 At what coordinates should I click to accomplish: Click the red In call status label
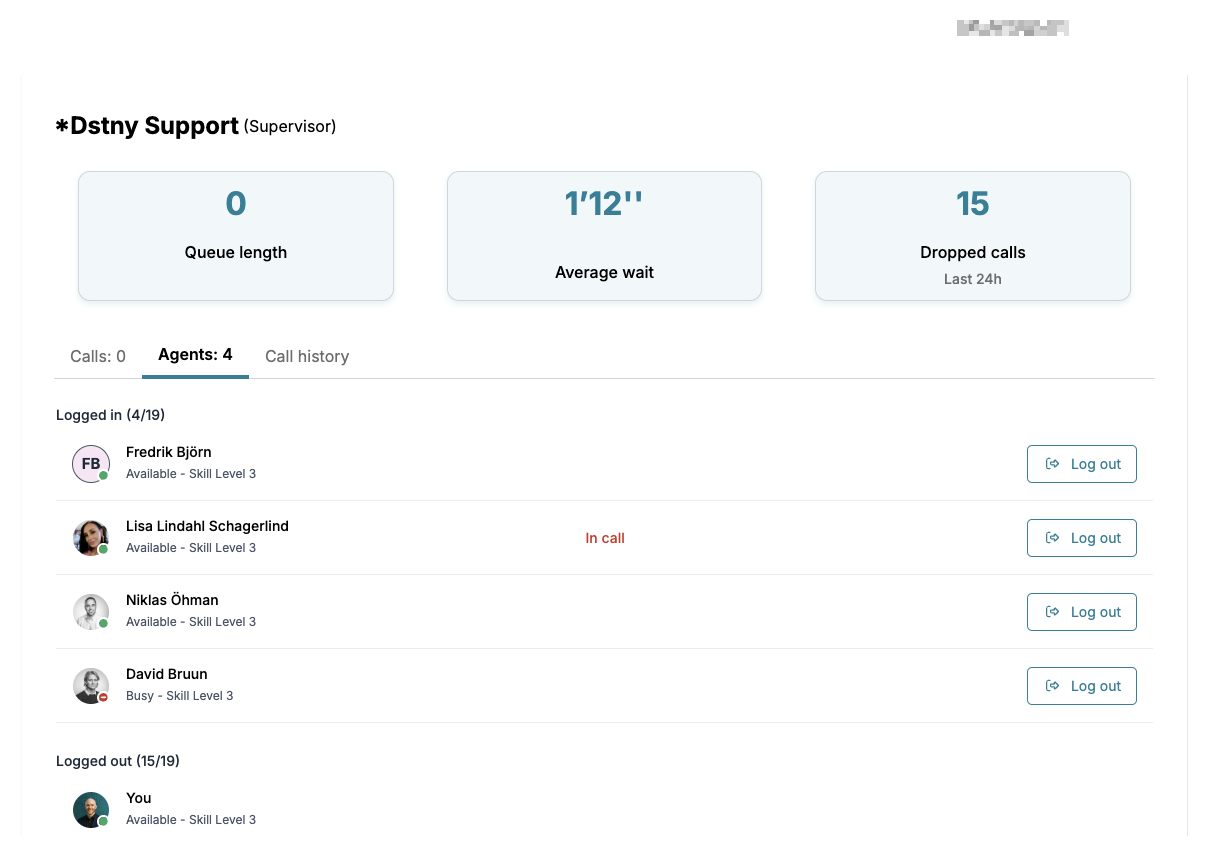(605, 538)
